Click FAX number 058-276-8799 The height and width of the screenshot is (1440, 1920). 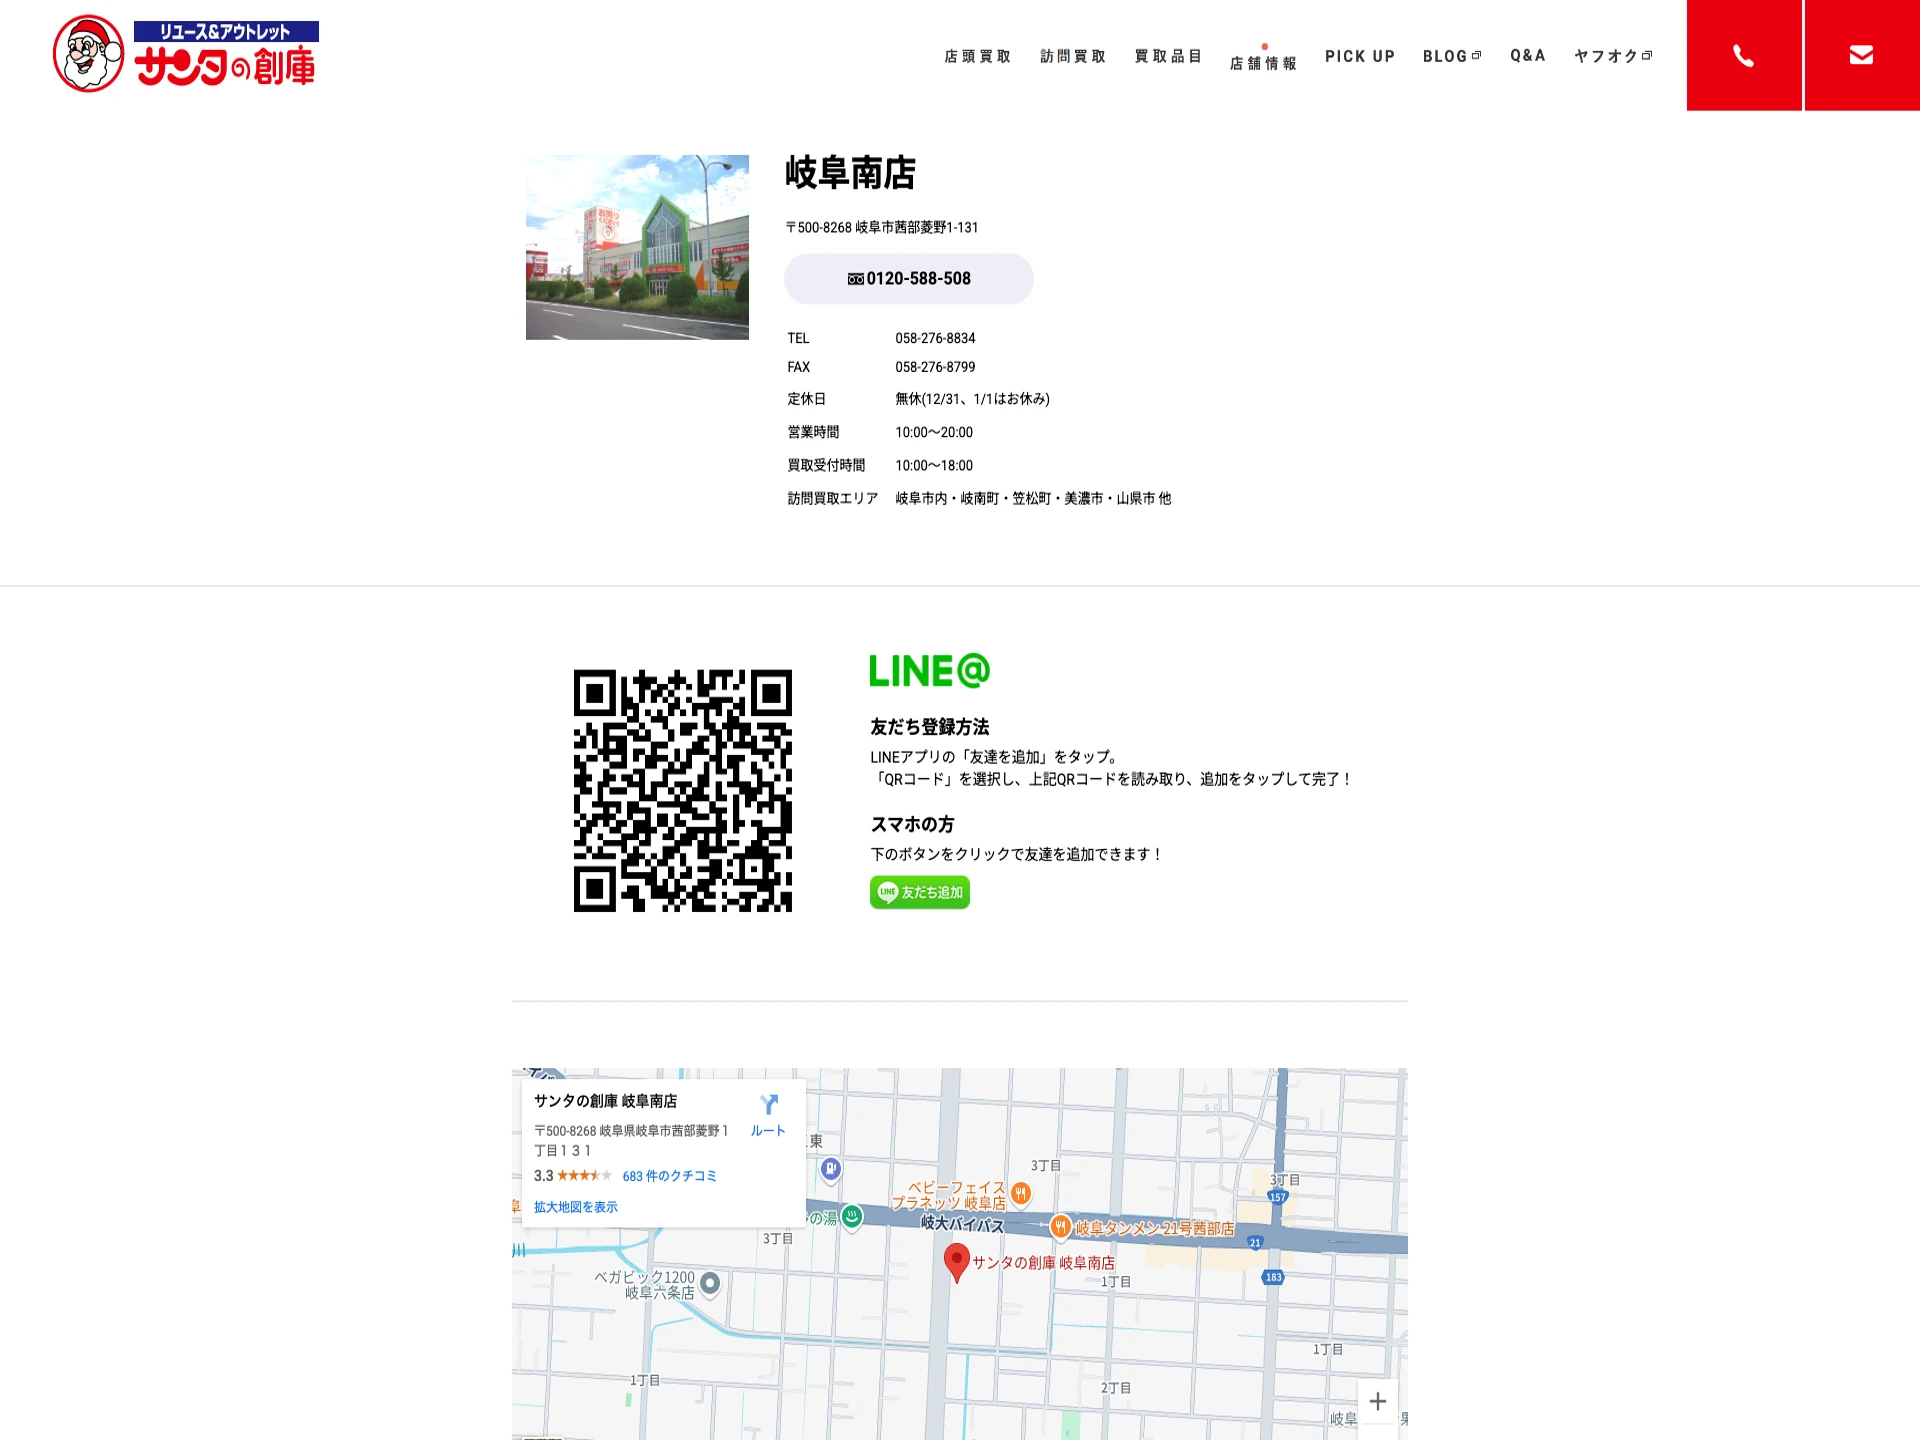tap(935, 367)
